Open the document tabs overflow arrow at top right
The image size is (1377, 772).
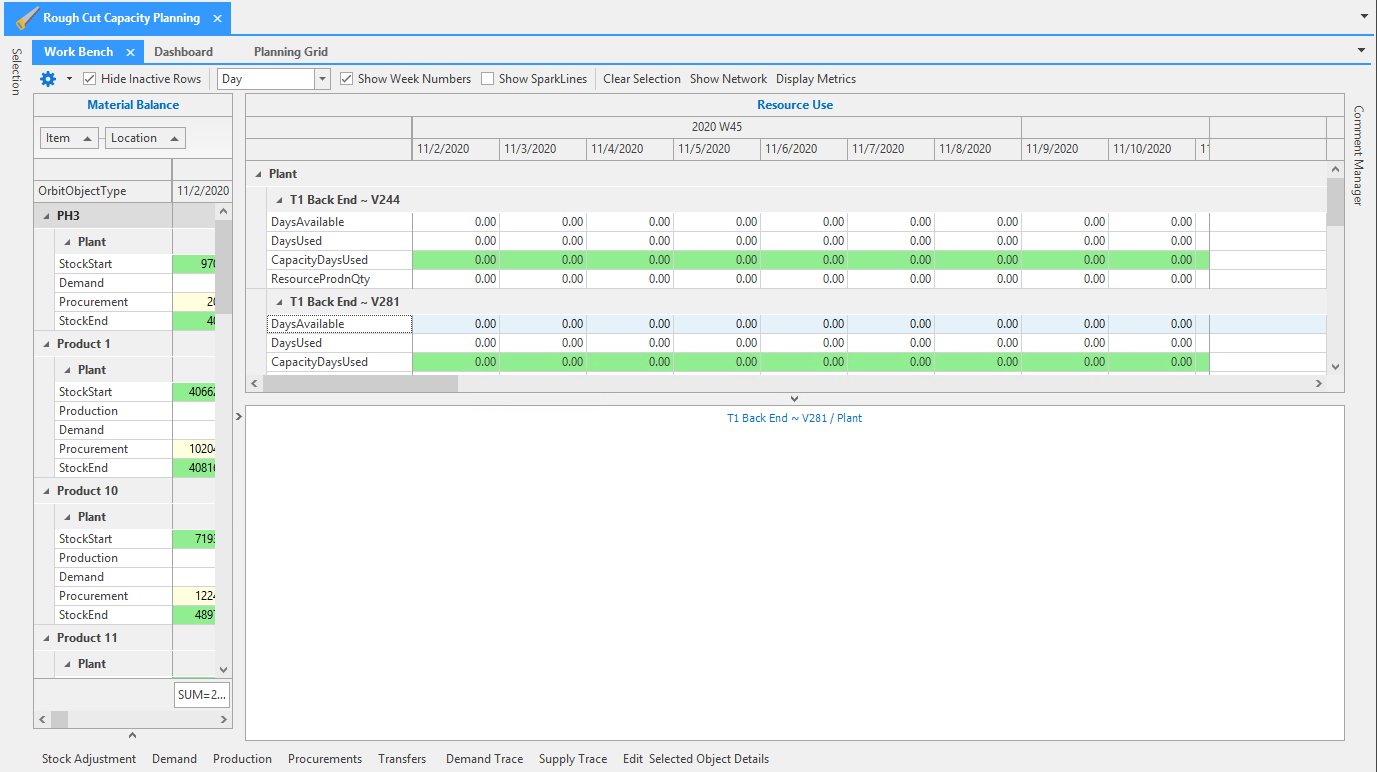click(1364, 17)
